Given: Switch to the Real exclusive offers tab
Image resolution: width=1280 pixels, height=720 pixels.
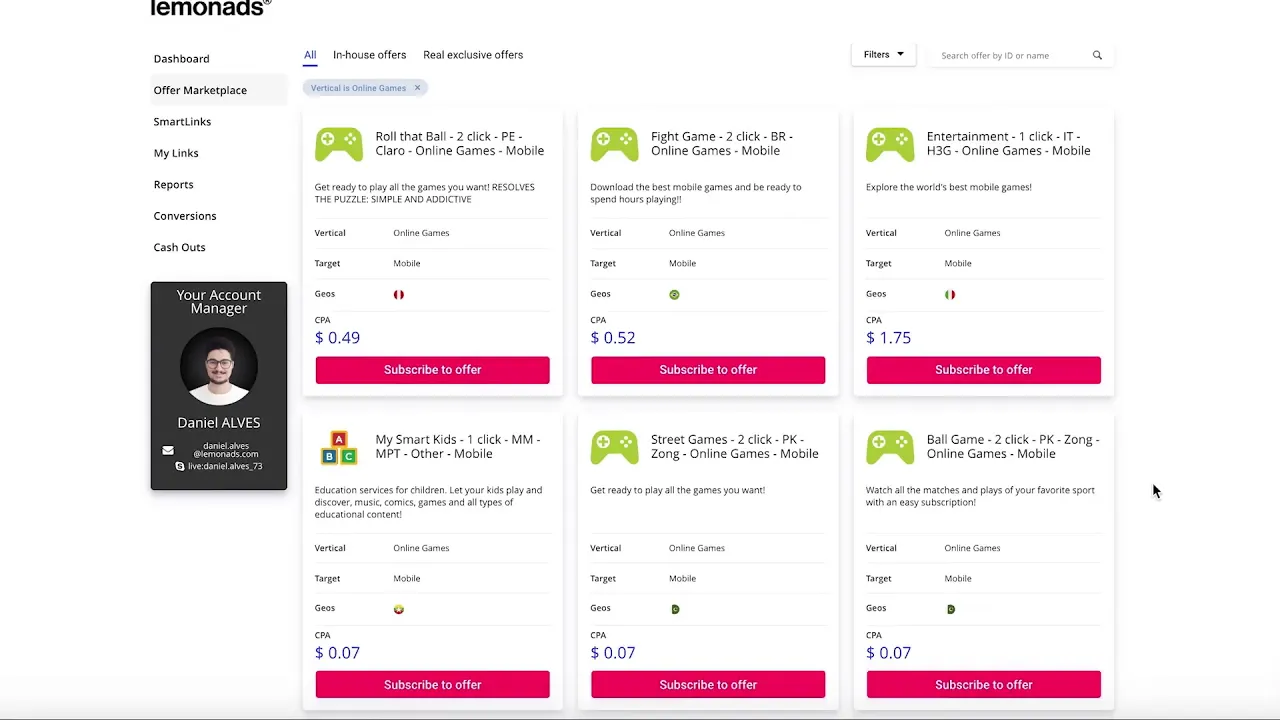Looking at the screenshot, I should point(473,55).
